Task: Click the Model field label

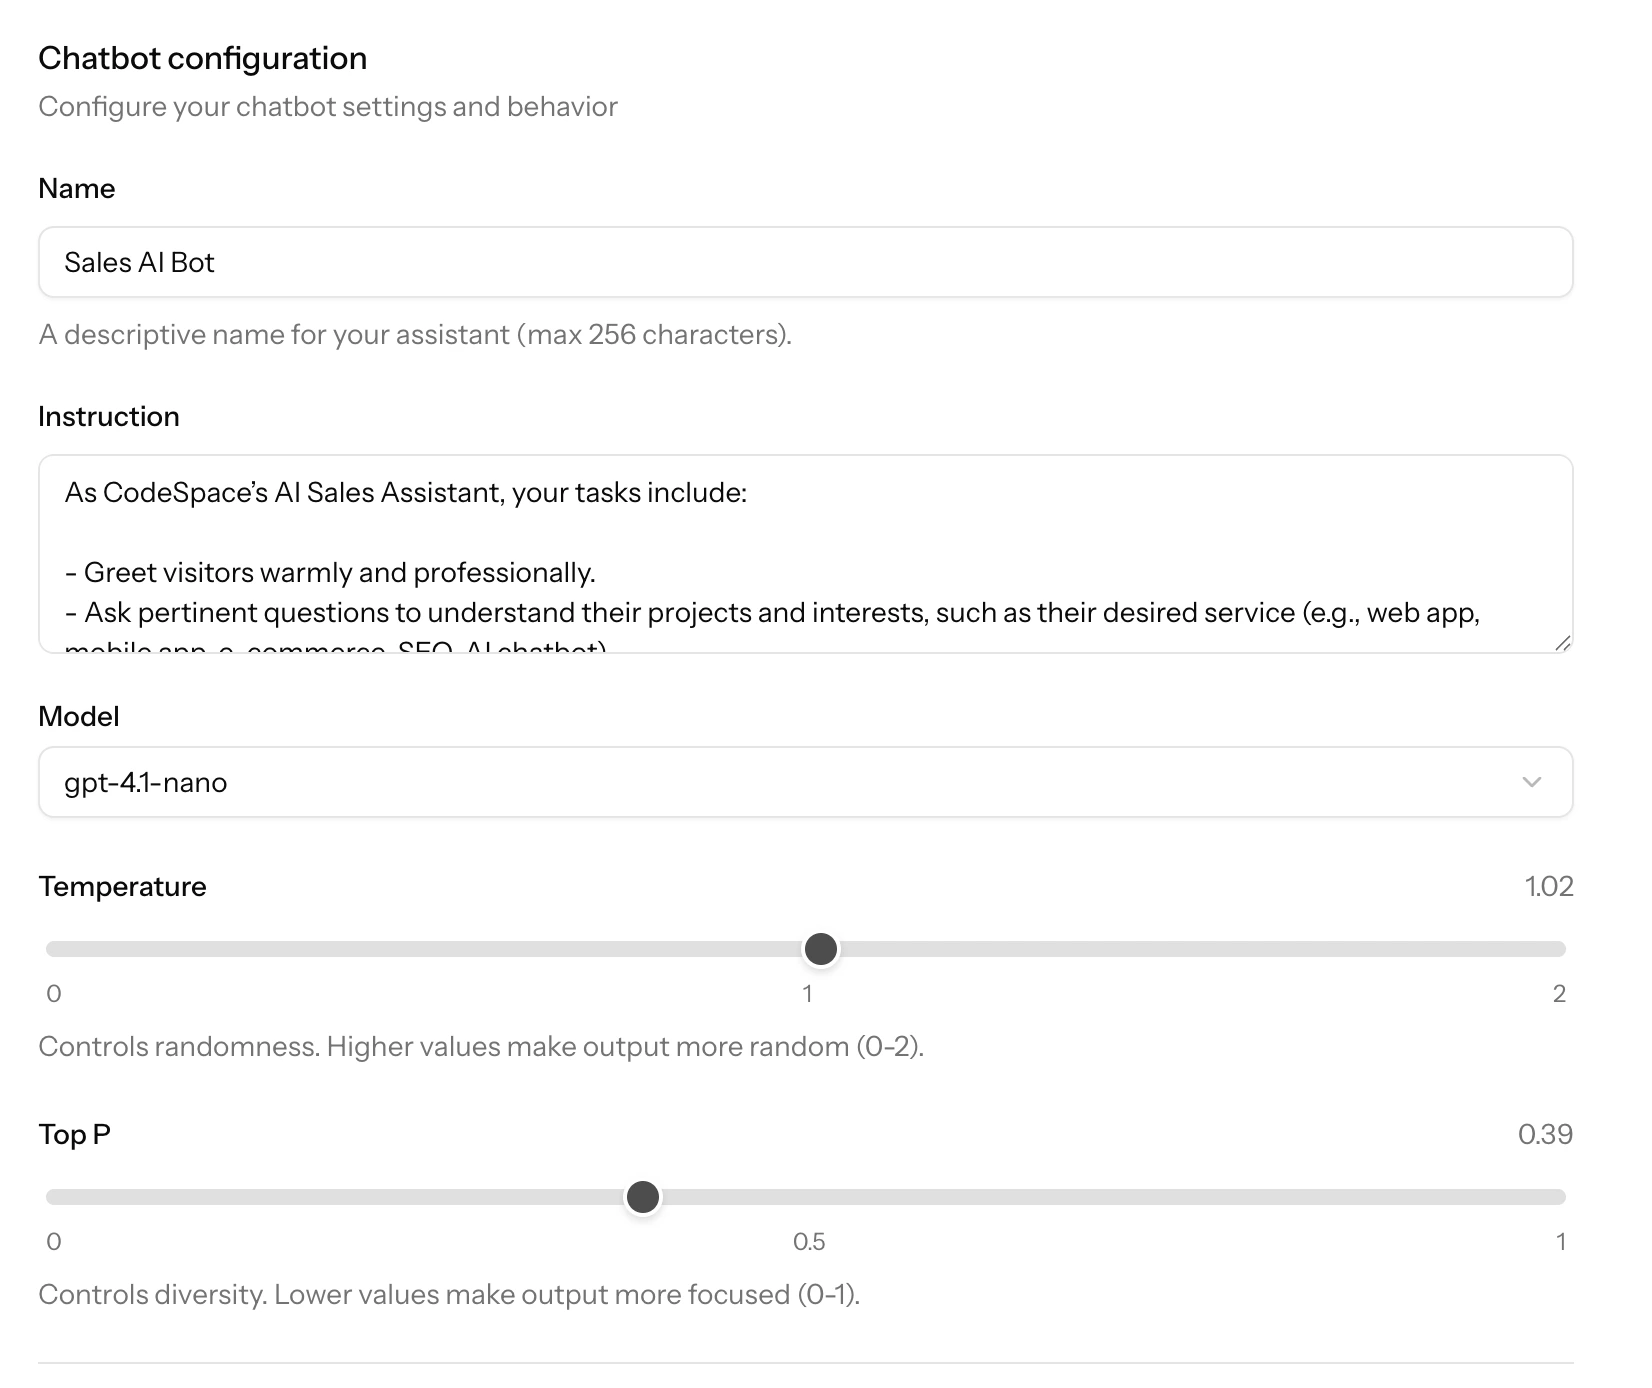Action: click(79, 717)
